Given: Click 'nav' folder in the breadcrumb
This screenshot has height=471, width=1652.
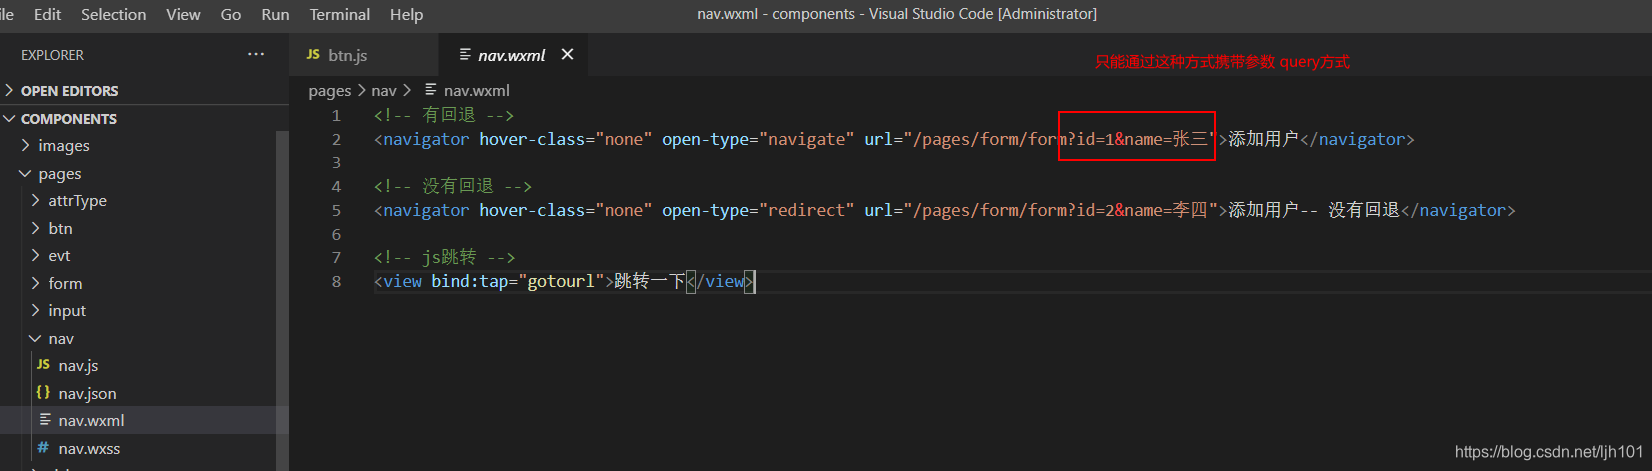Looking at the screenshot, I should point(384,91).
